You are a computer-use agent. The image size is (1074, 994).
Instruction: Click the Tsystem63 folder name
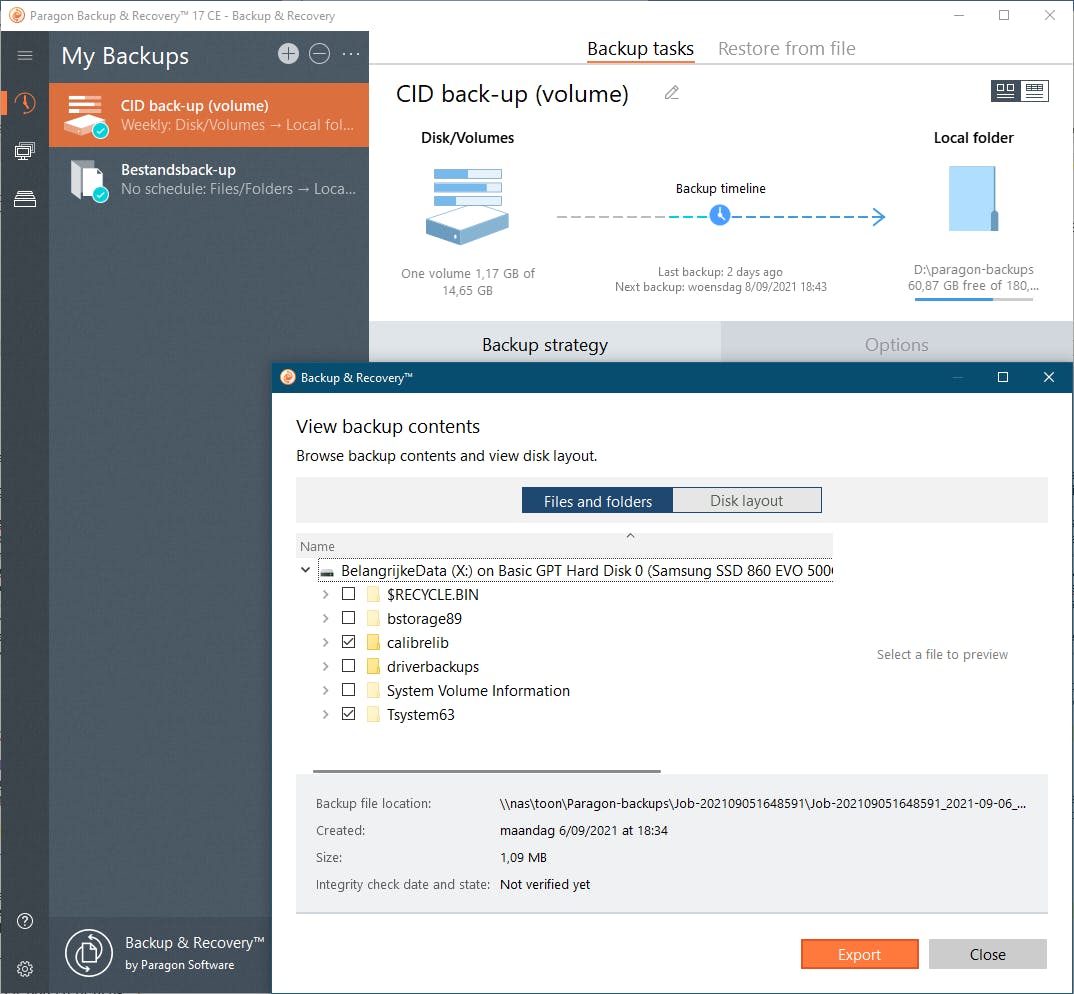[421, 715]
